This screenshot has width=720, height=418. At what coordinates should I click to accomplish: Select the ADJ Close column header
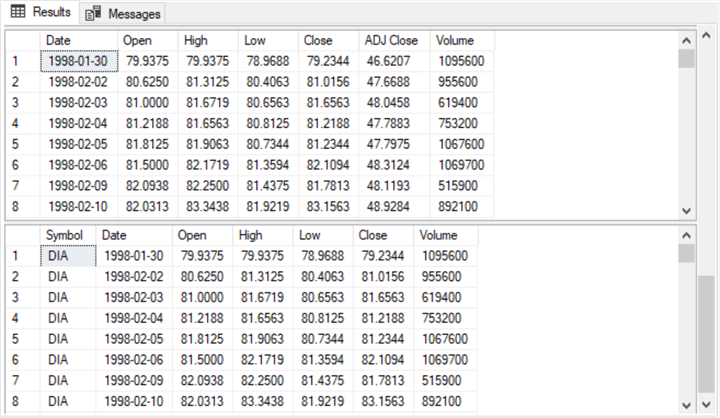click(393, 40)
